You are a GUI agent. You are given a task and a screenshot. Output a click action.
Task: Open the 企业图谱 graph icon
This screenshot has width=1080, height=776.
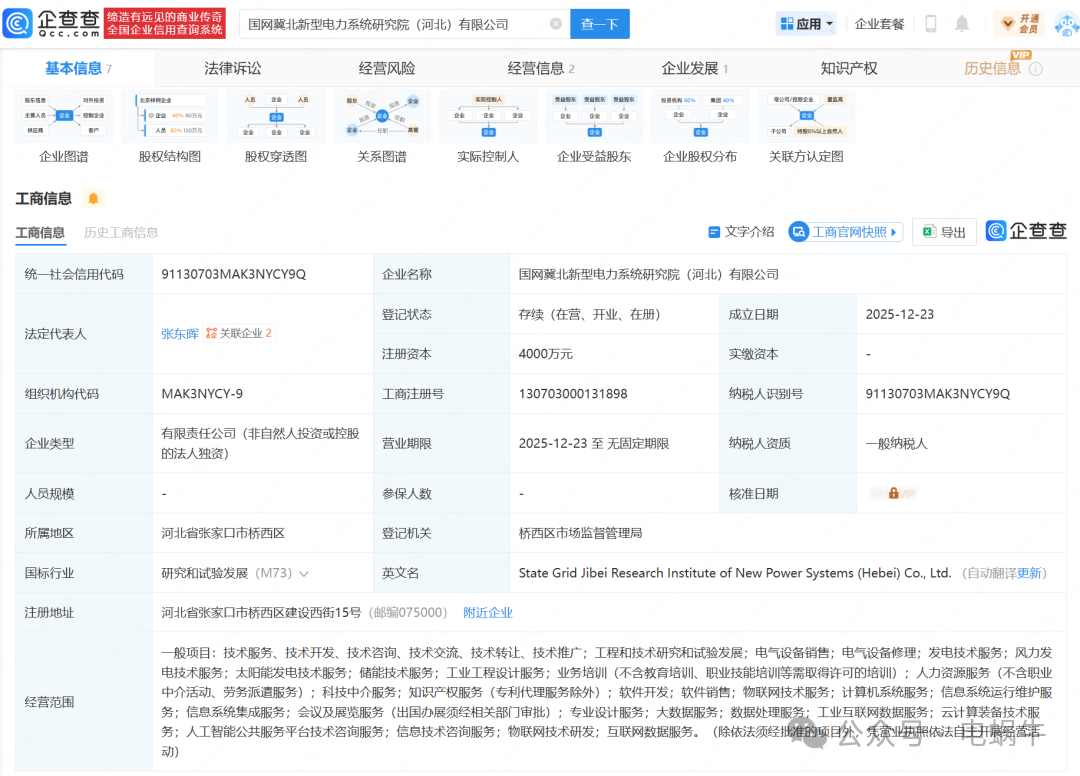tap(62, 115)
